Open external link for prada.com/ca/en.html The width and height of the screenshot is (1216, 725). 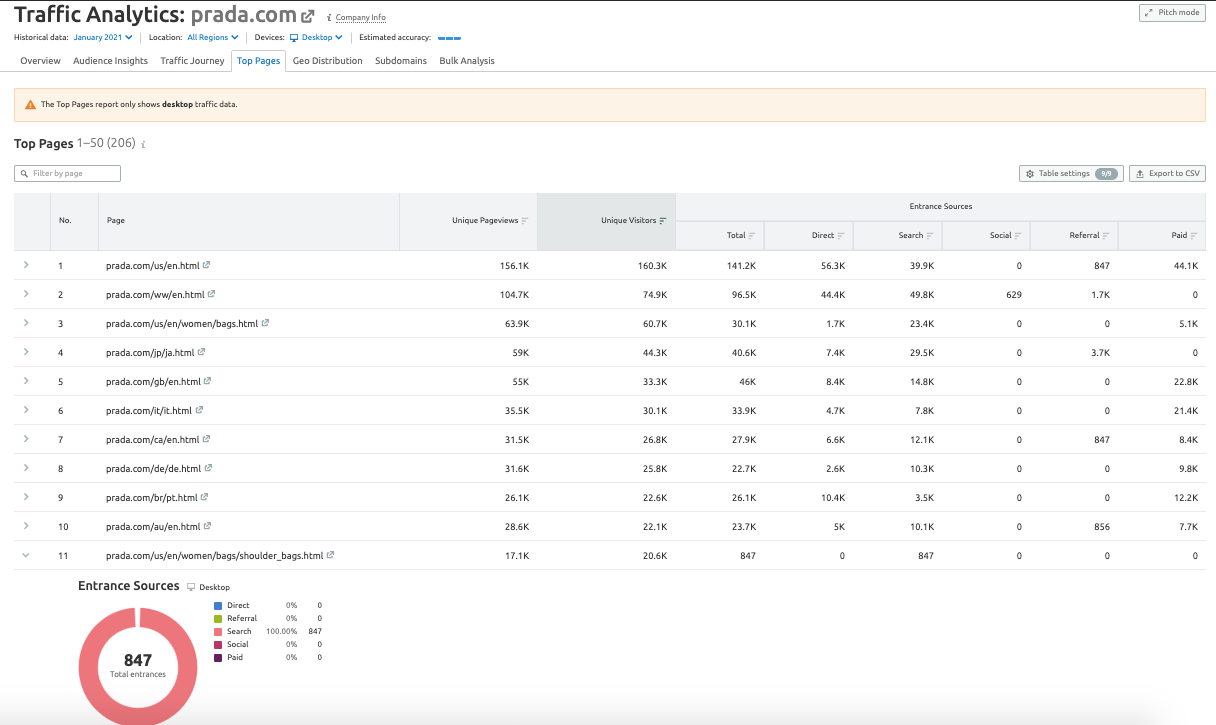tap(207, 439)
